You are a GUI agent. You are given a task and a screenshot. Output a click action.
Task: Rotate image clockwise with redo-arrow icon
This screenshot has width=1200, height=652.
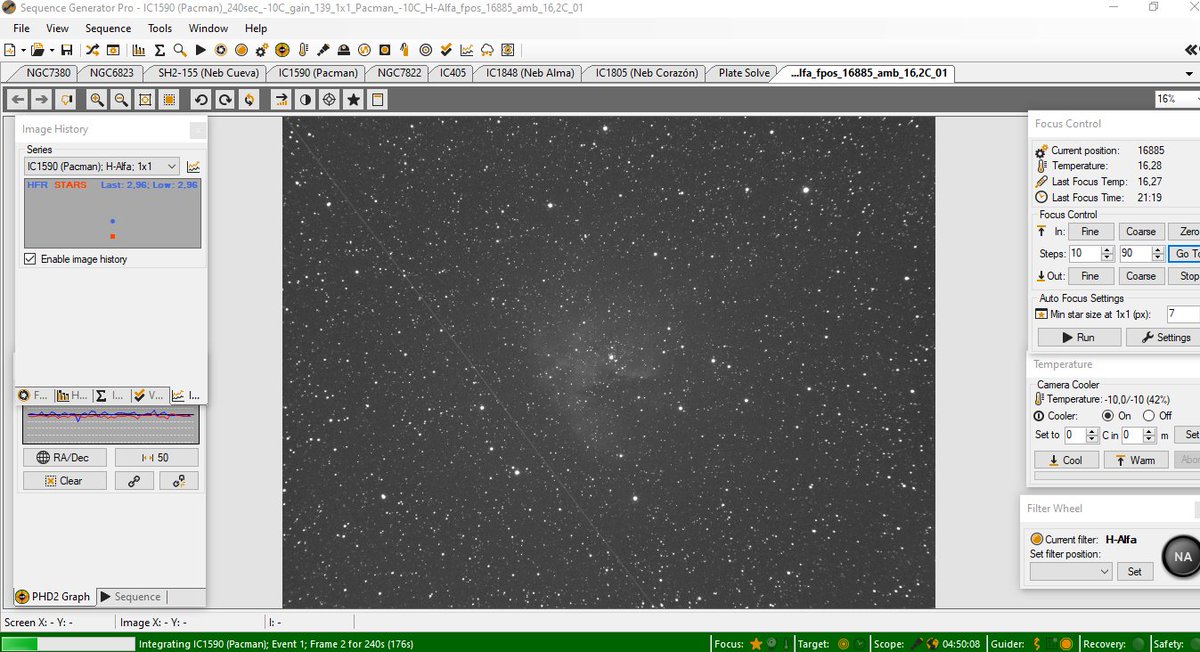click(225, 99)
